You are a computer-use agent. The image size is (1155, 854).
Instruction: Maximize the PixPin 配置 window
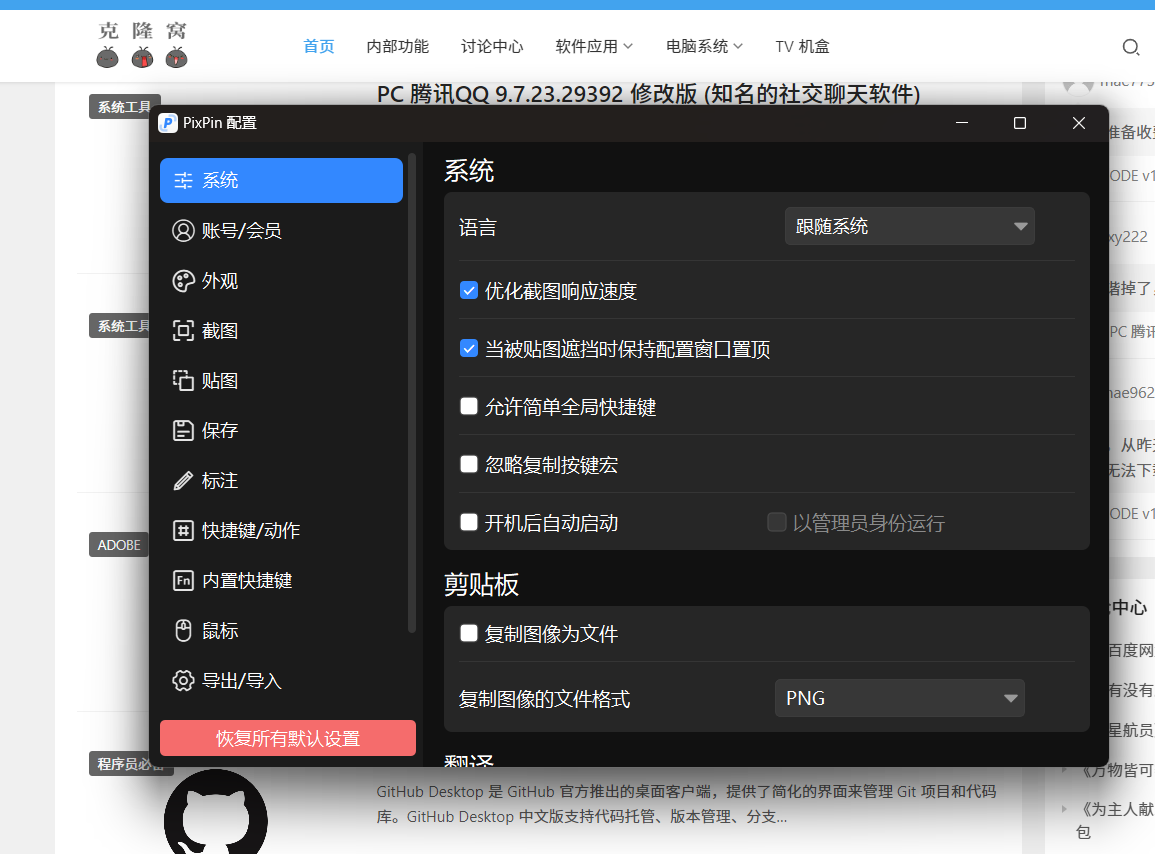(1019, 123)
